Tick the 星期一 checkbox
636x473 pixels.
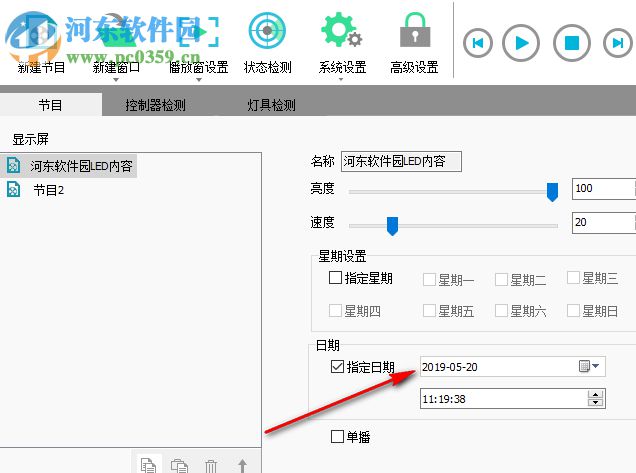click(x=429, y=280)
